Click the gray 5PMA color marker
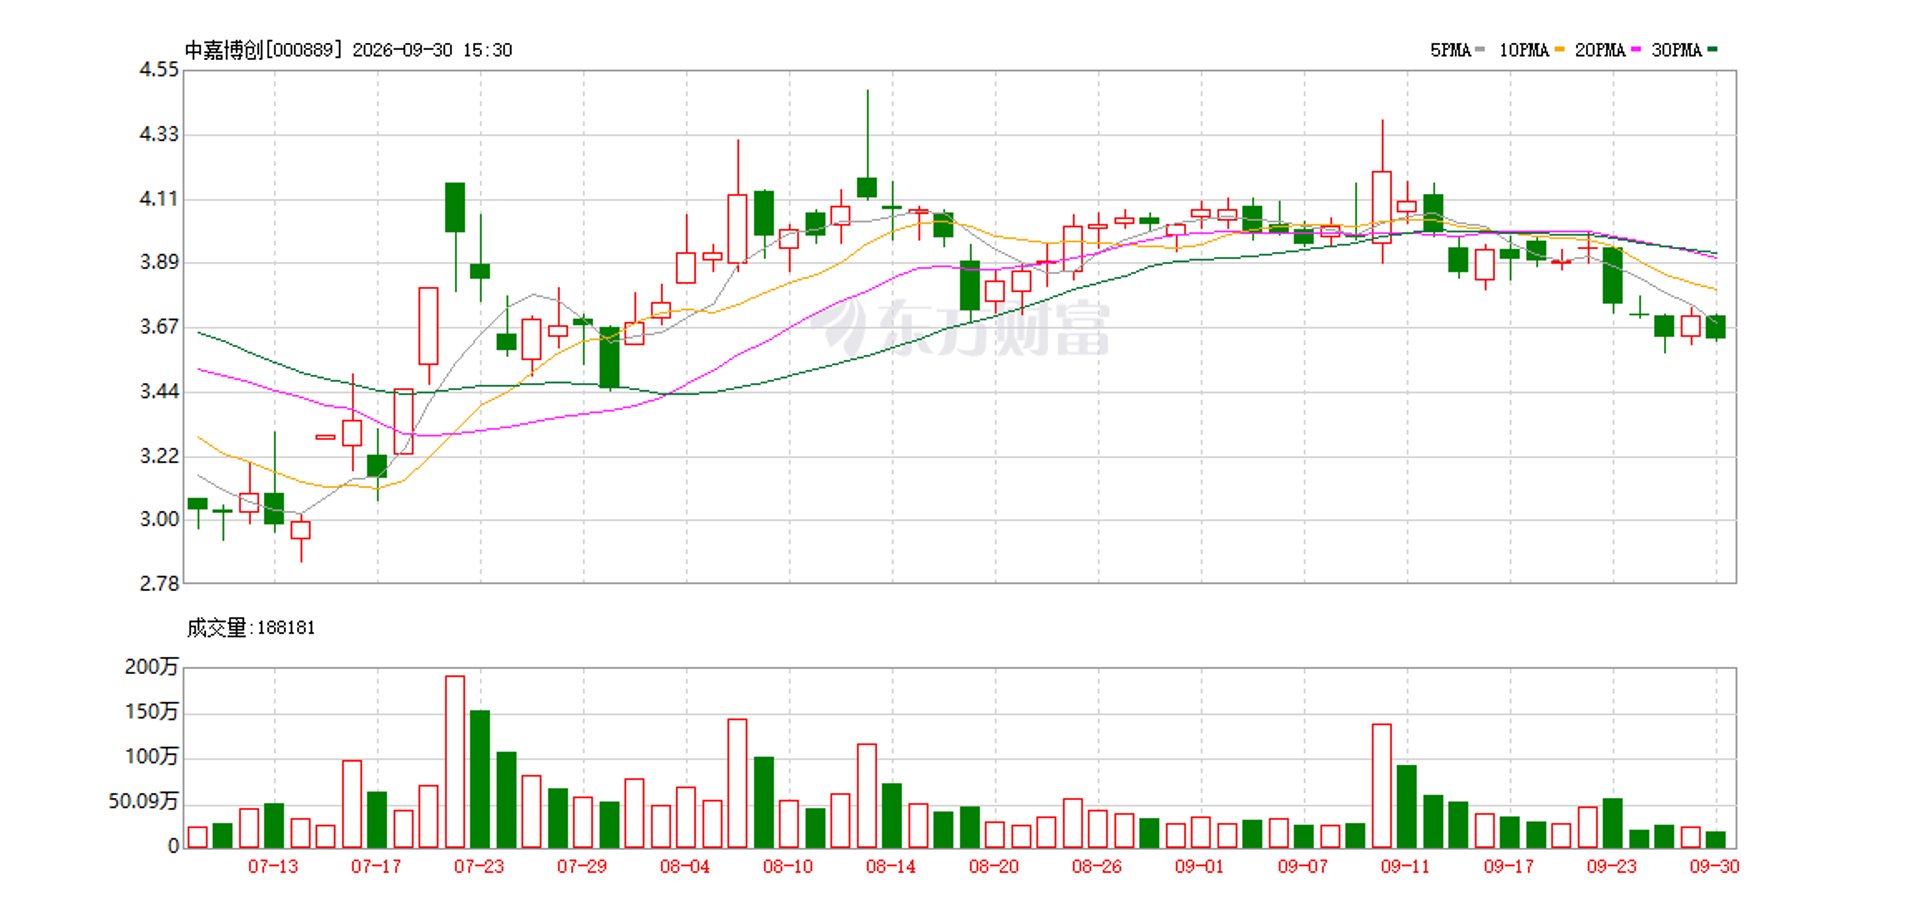The image size is (1920, 916). [x=1480, y=49]
